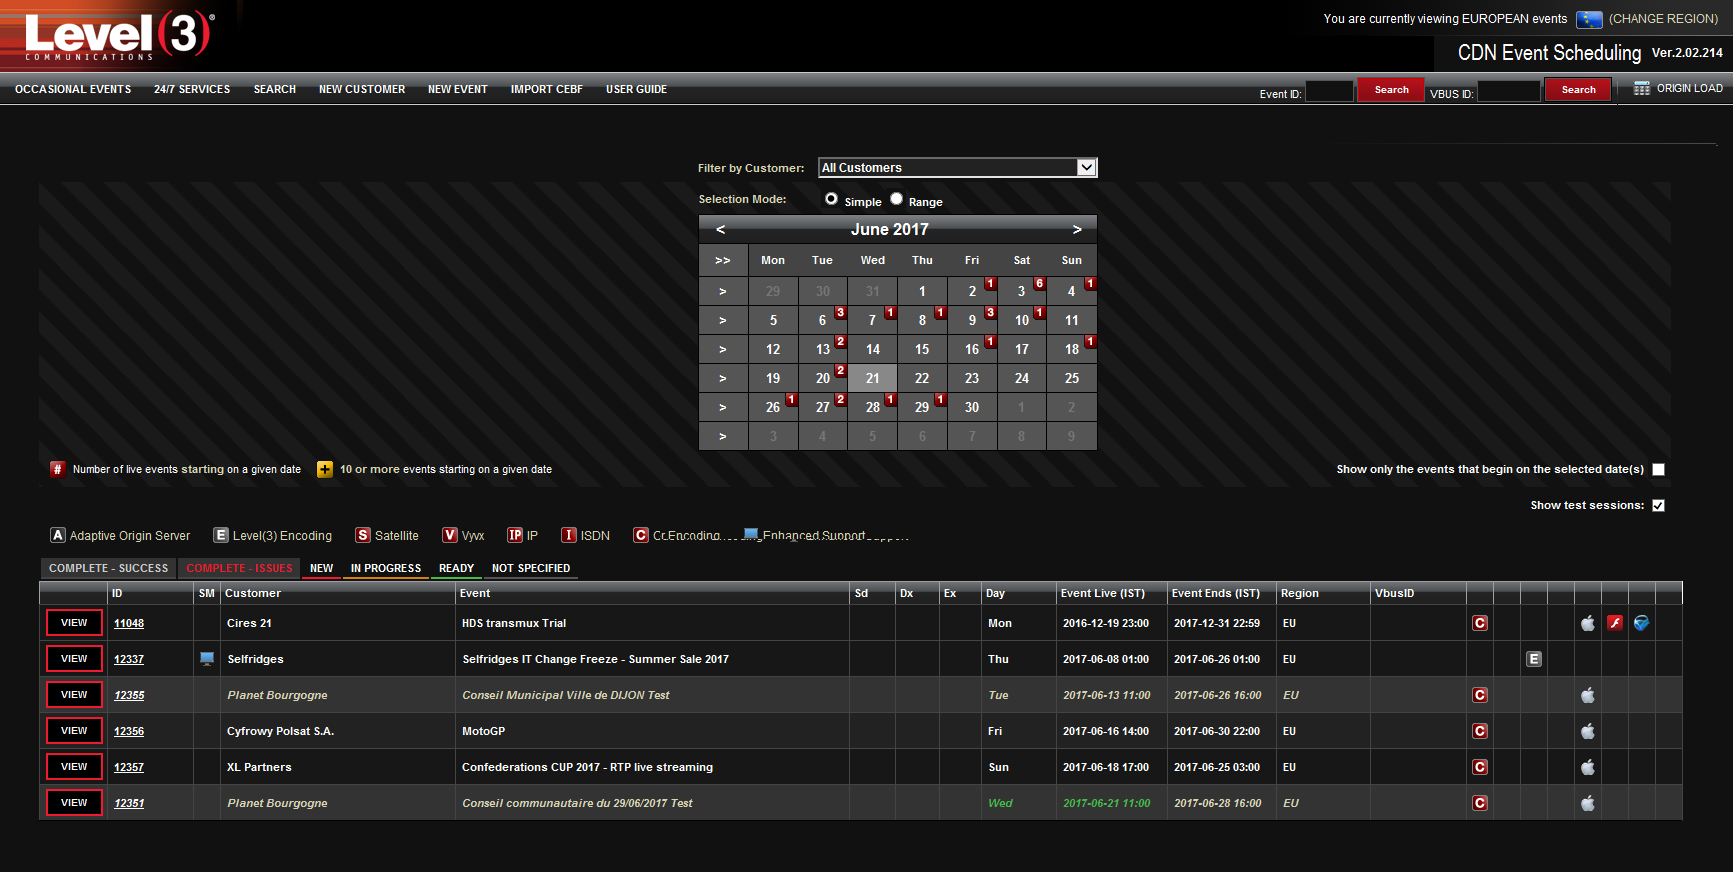Click the Apple icon in MotoGP row
This screenshot has height=872, width=1733.
[x=1588, y=731]
